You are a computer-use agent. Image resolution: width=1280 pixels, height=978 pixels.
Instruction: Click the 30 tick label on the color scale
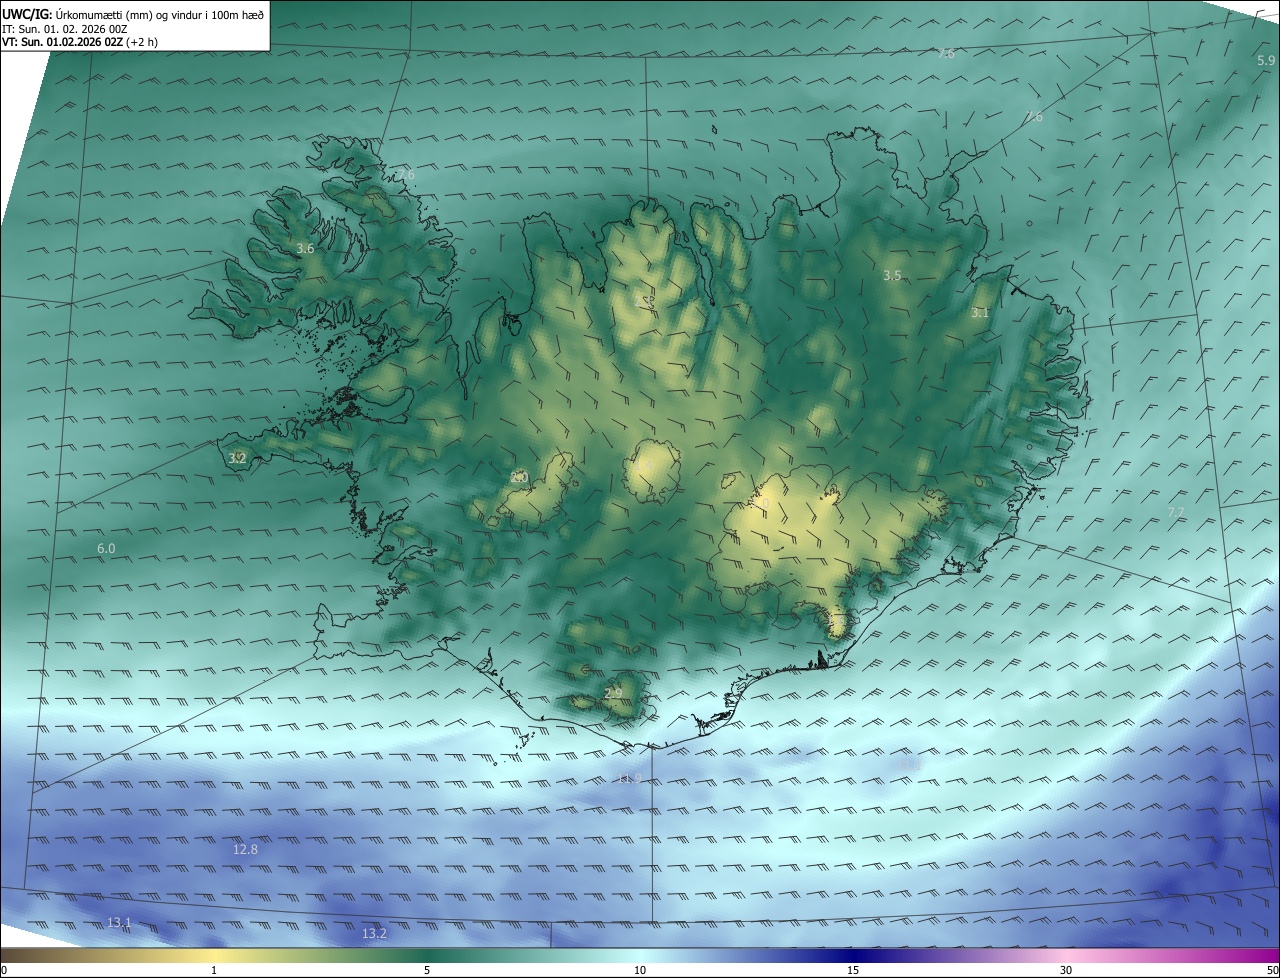(x=1066, y=970)
